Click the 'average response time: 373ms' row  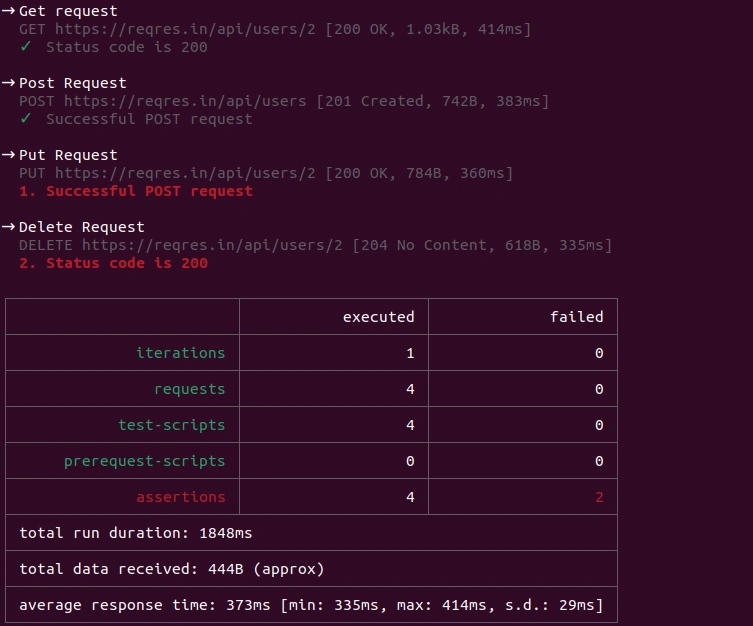311,605
